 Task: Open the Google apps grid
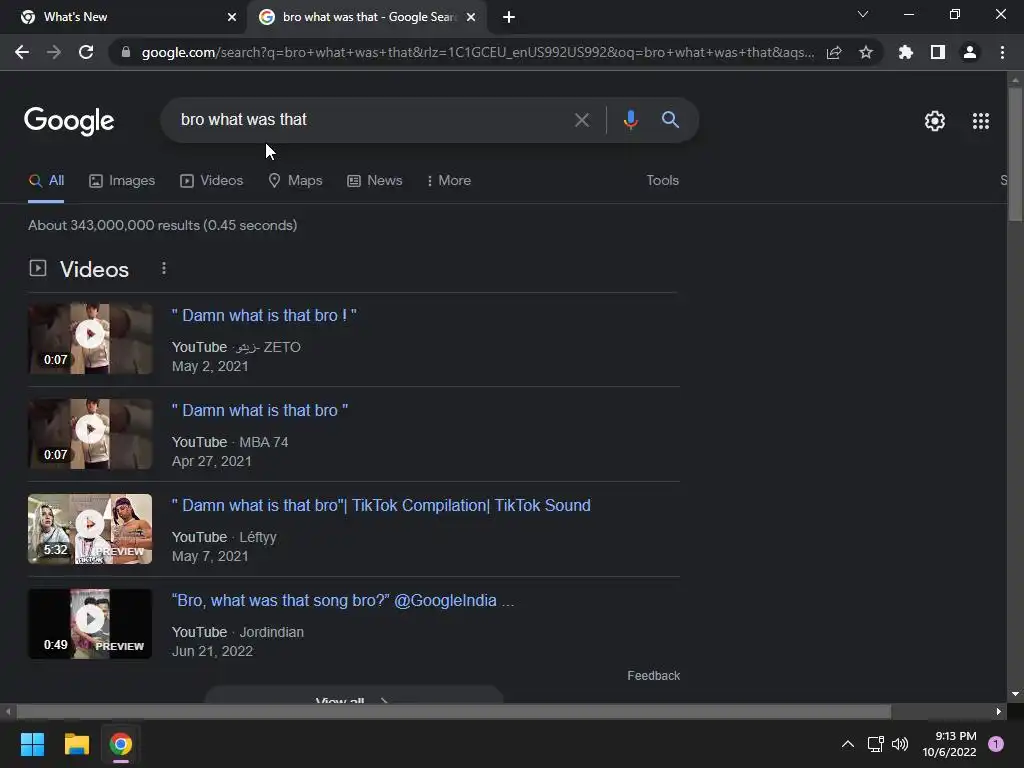(x=981, y=121)
